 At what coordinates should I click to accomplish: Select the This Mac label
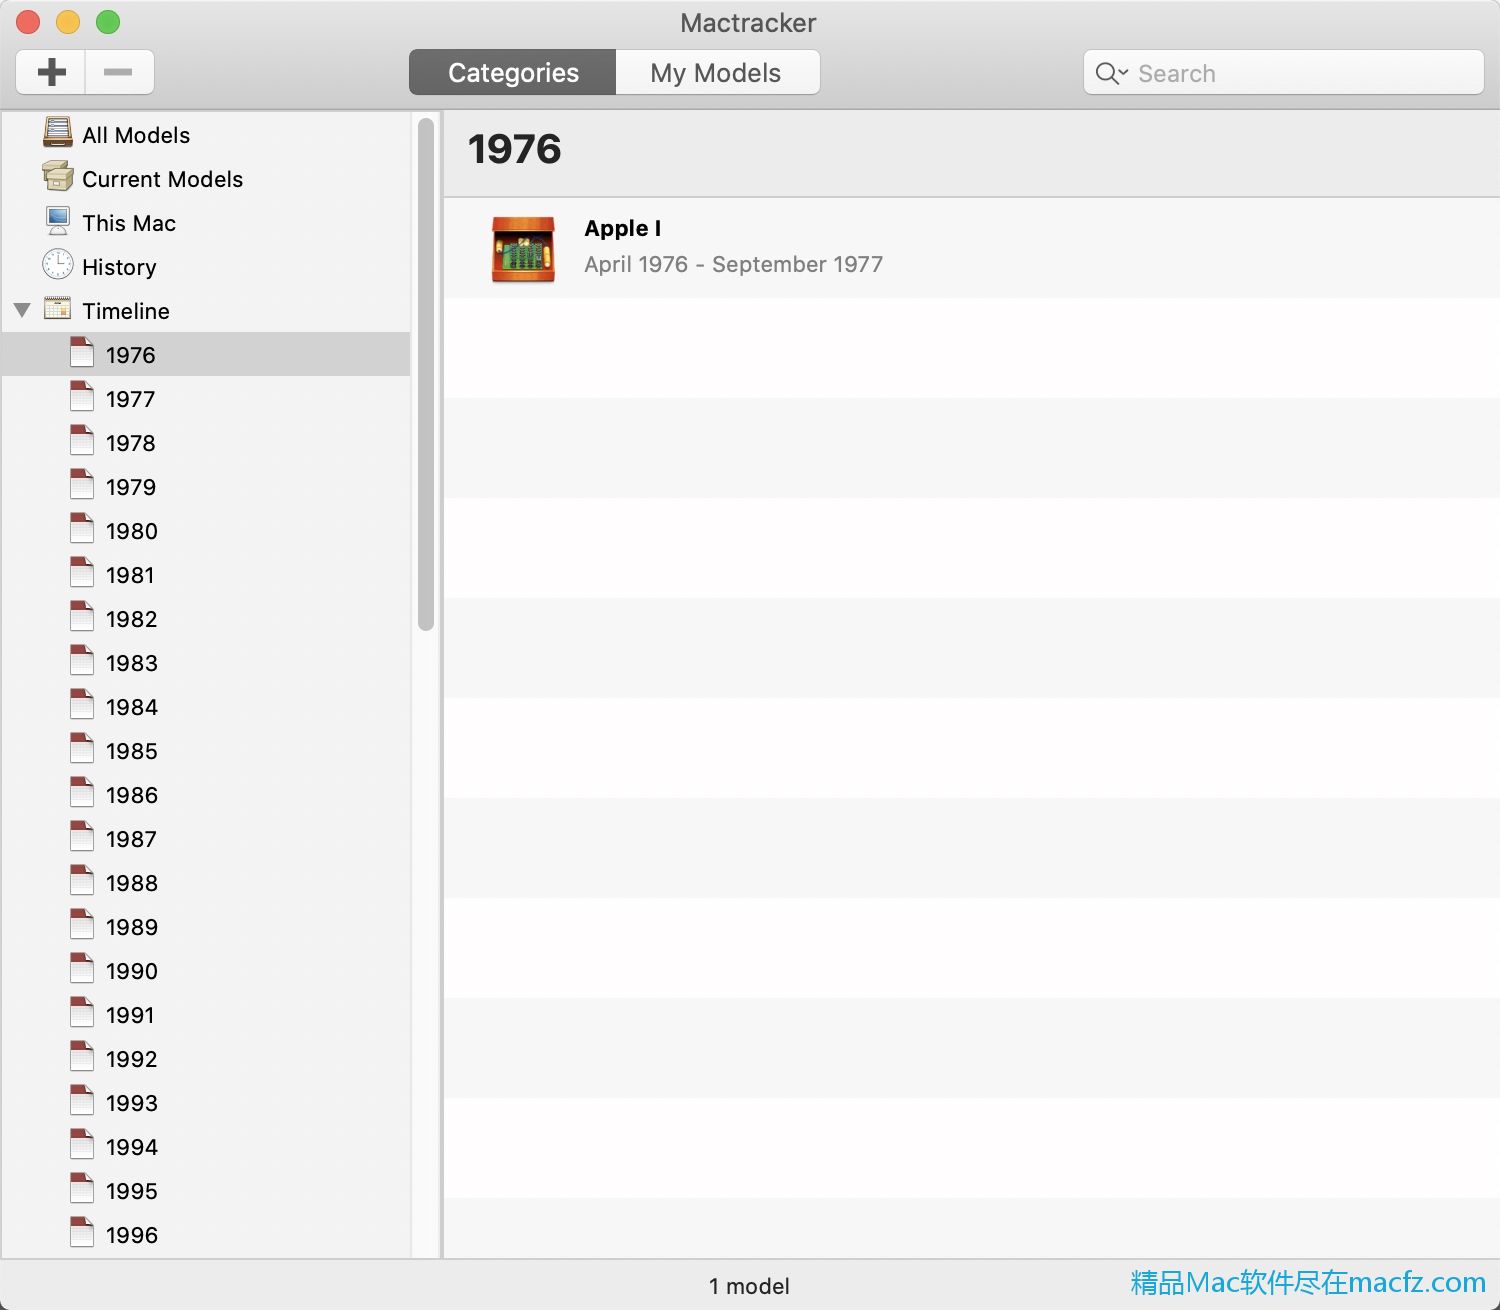(129, 223)
